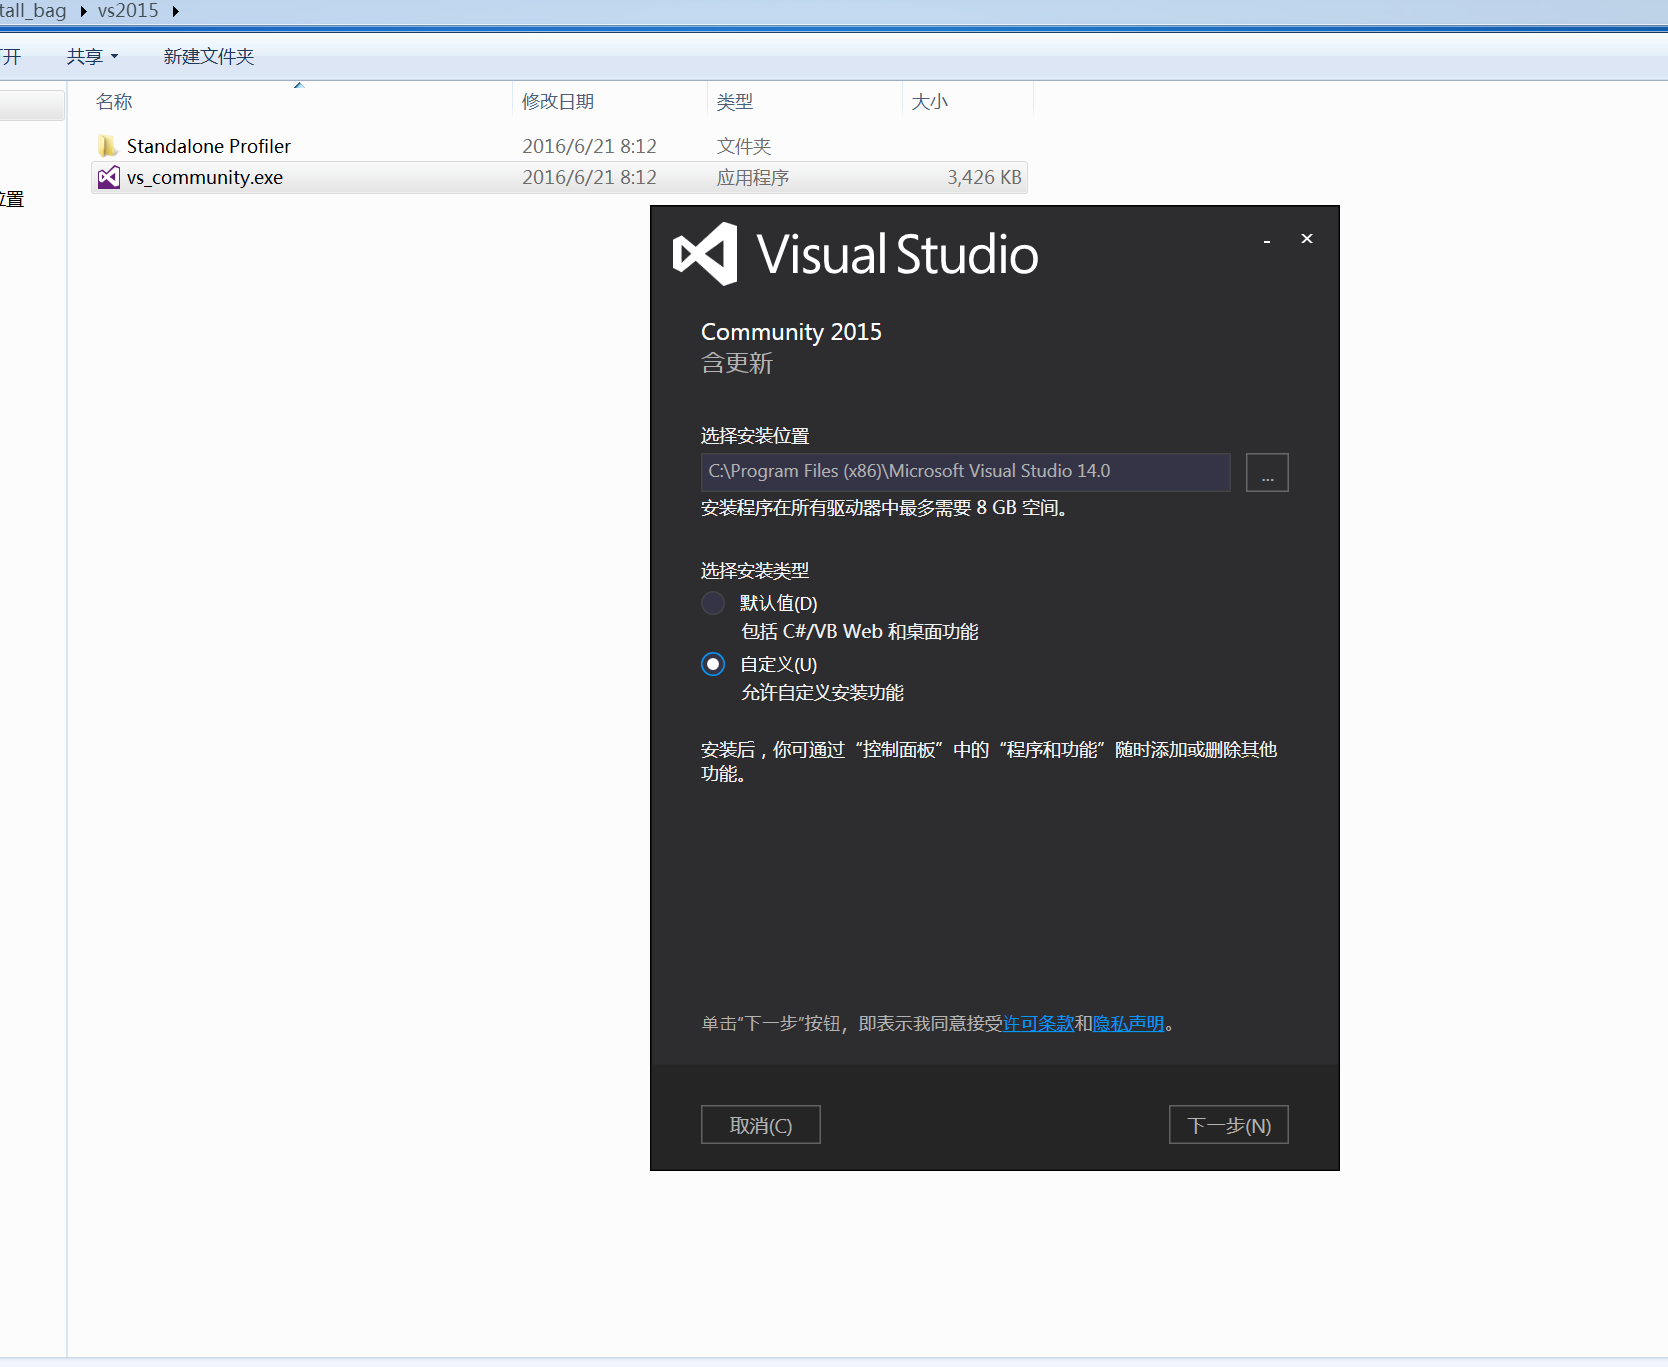Browse for install location with the ... button
Viewport: 1668px width, 1367px height.
click(1267, 472)
